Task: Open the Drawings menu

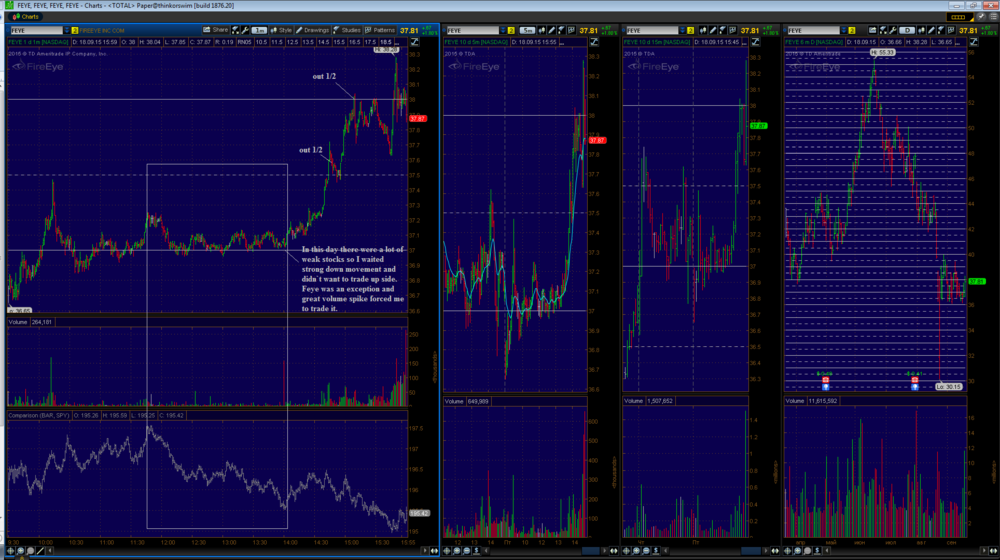Action: point(312,30)
